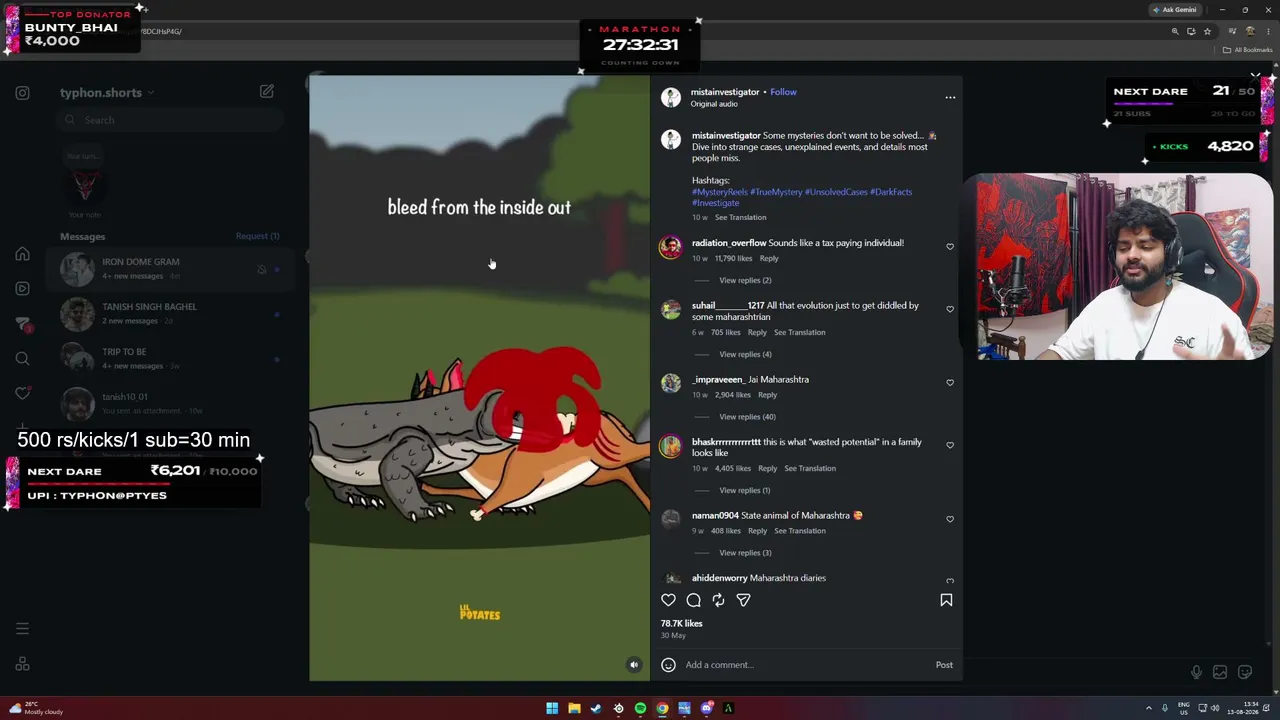Open the Chrome three-dot menu
The height and width of the screenshot is (720, 1280).
point(1266,31)
